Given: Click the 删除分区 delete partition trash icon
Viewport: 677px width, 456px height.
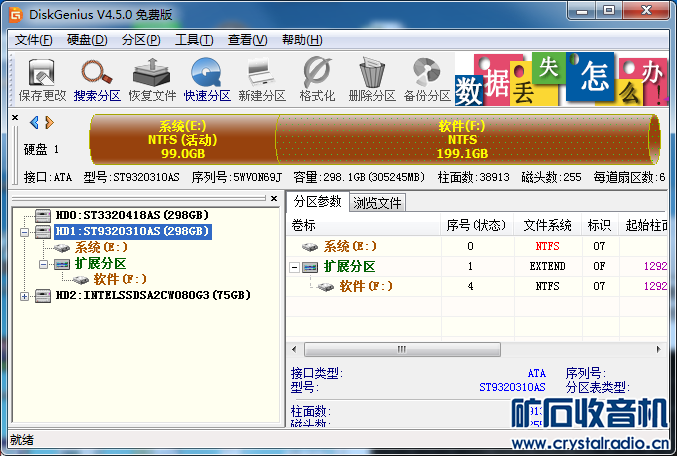Looking at the screenshot, I should pyautogui.click(x=372, y=72).
